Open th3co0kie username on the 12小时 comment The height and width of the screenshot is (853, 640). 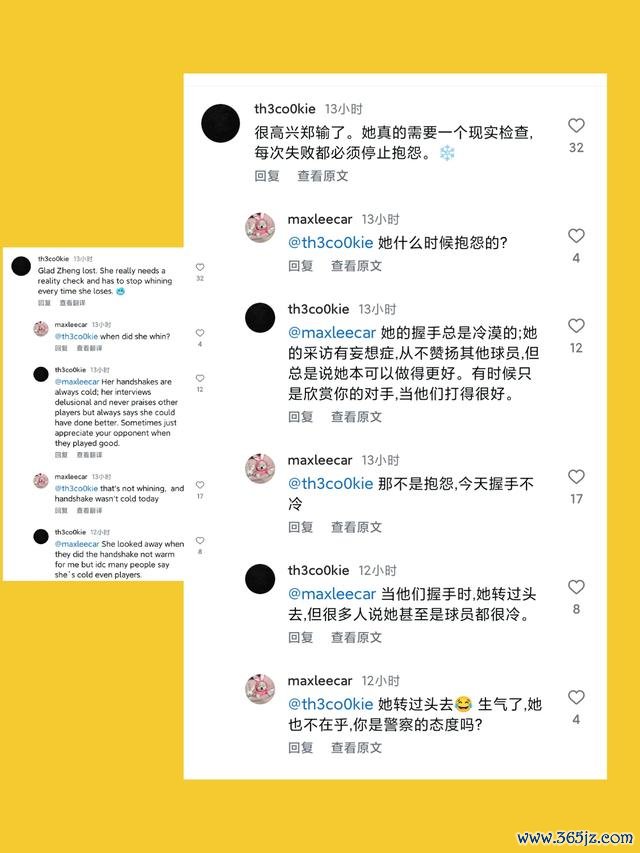coord(318,571)
